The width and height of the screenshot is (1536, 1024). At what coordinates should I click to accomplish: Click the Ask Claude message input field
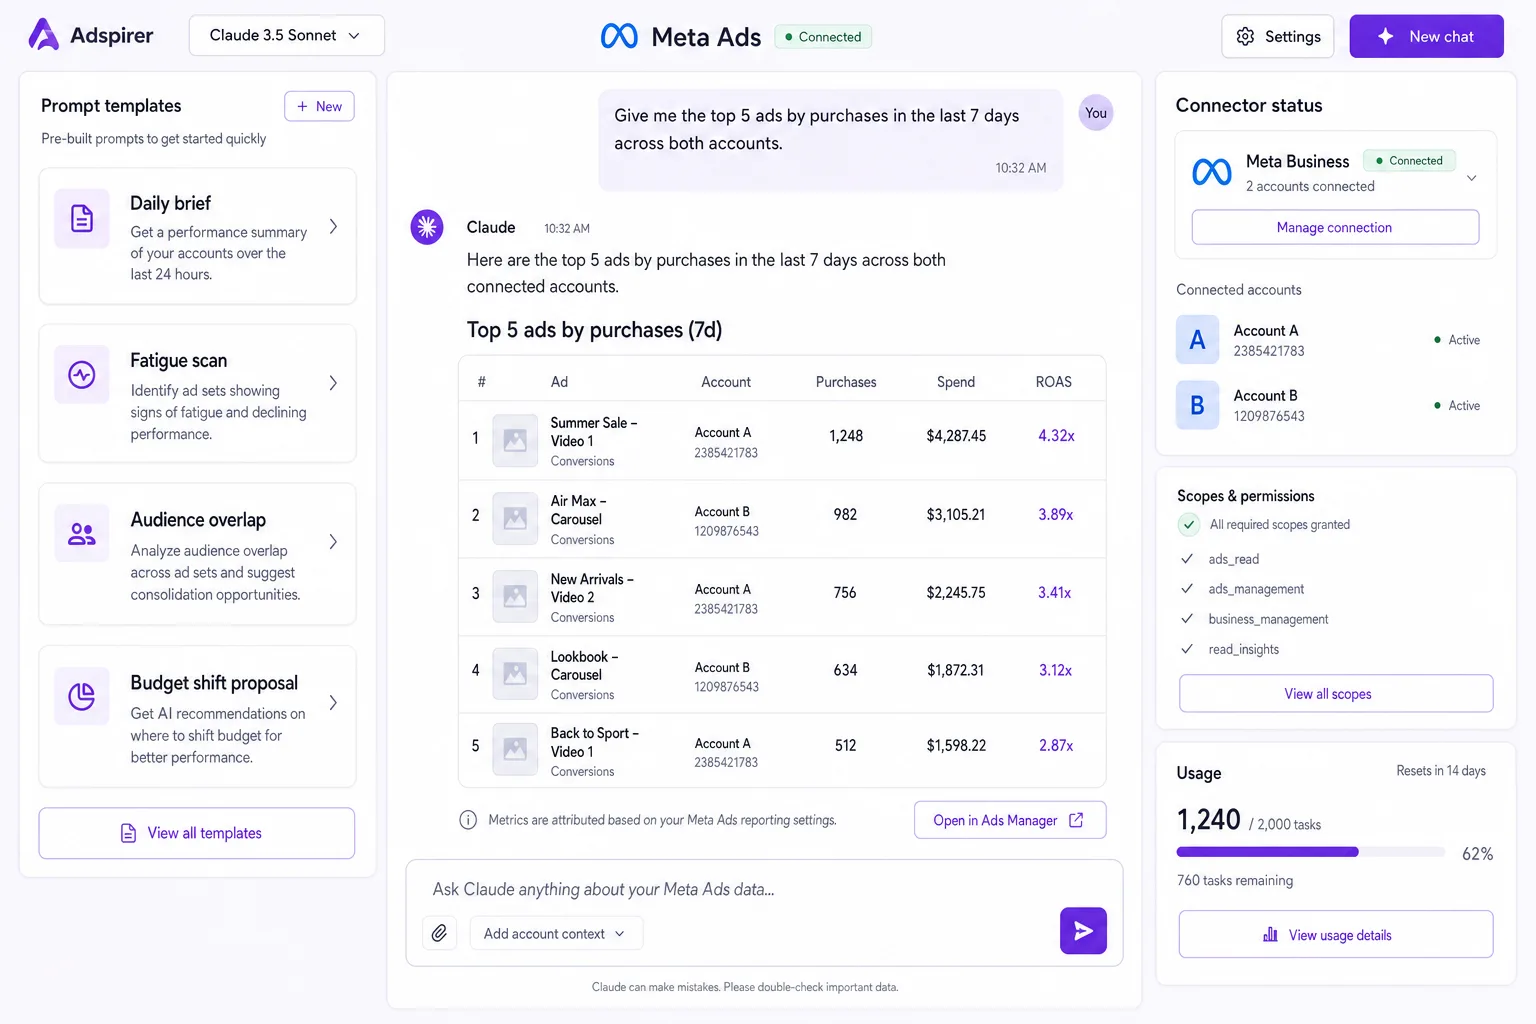point(764,889)
